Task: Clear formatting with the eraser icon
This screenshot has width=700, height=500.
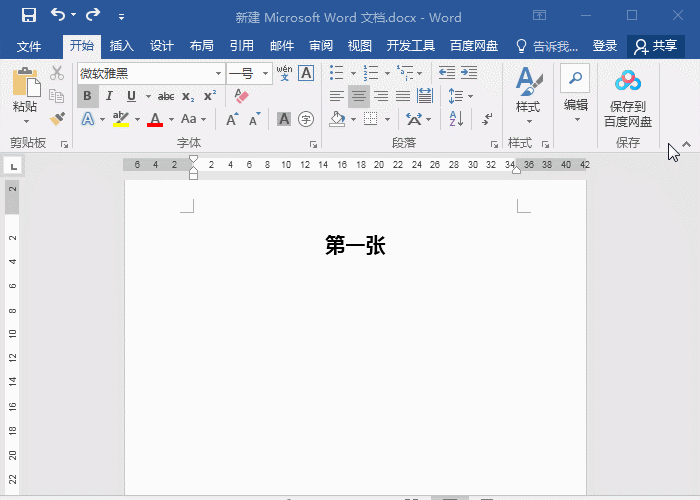Action: 241,96
